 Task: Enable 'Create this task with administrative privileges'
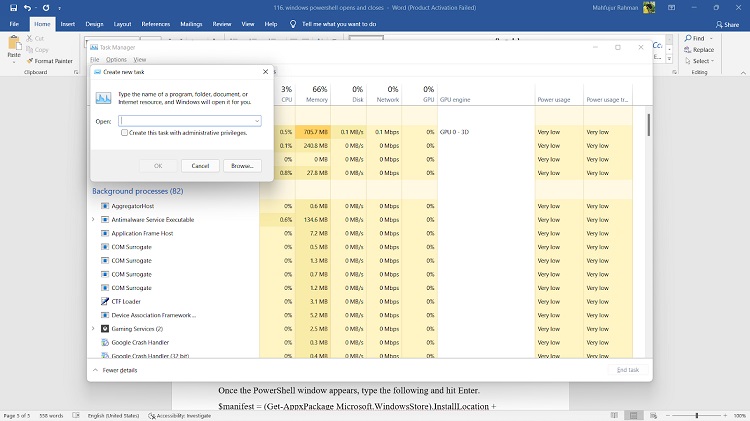tap(125, 132)
